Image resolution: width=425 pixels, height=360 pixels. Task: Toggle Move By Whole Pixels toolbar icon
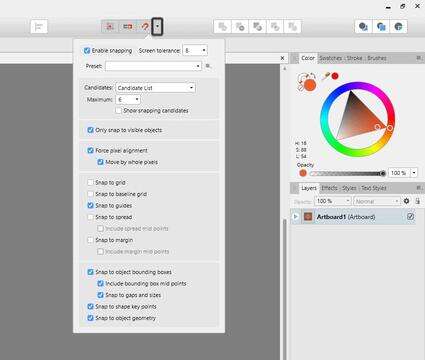(127, 26)
